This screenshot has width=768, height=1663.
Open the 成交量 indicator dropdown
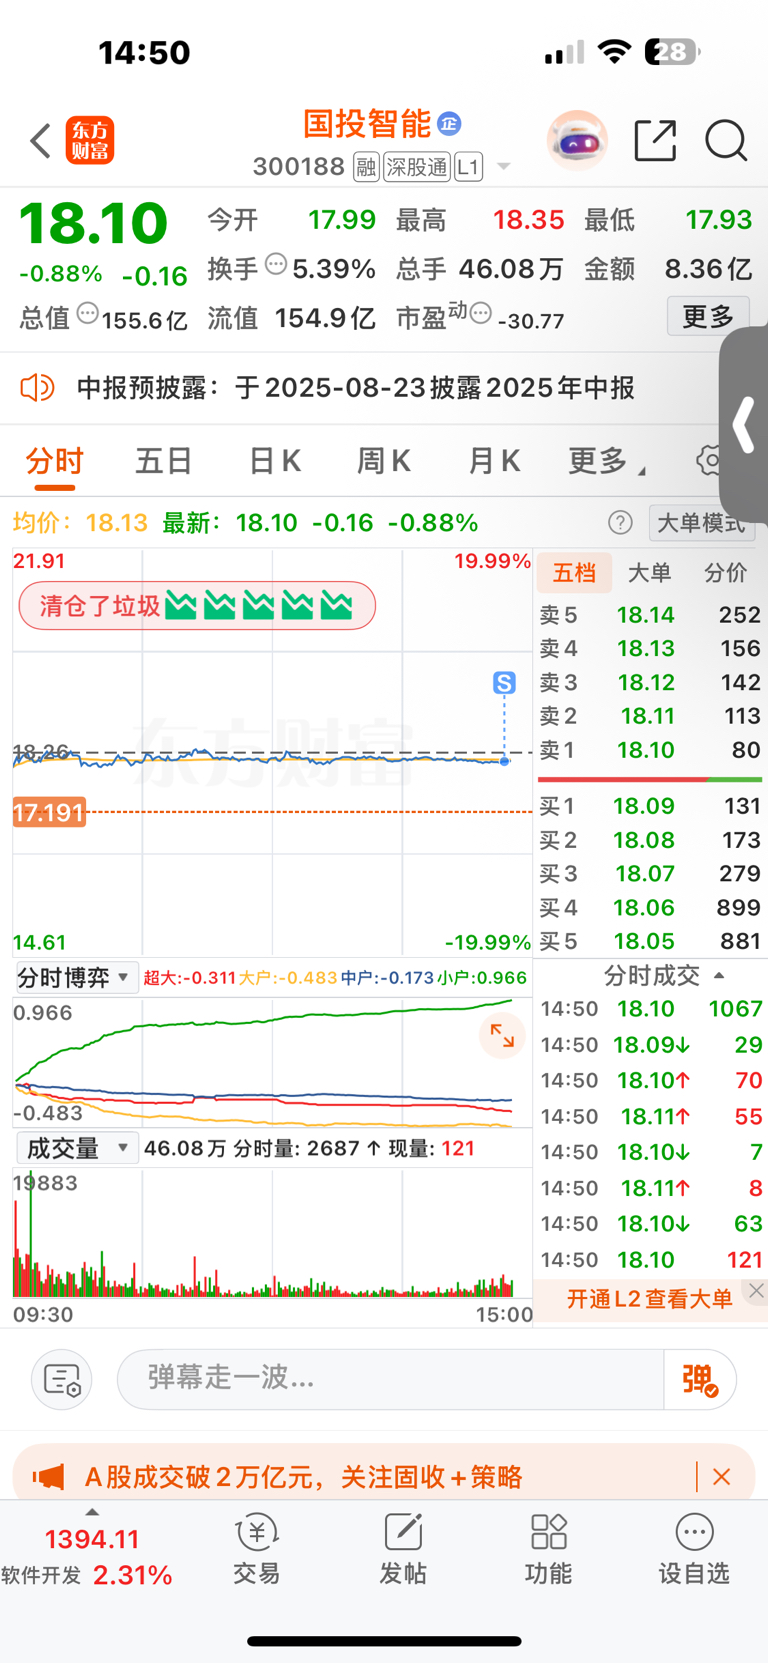[76, 1148]
